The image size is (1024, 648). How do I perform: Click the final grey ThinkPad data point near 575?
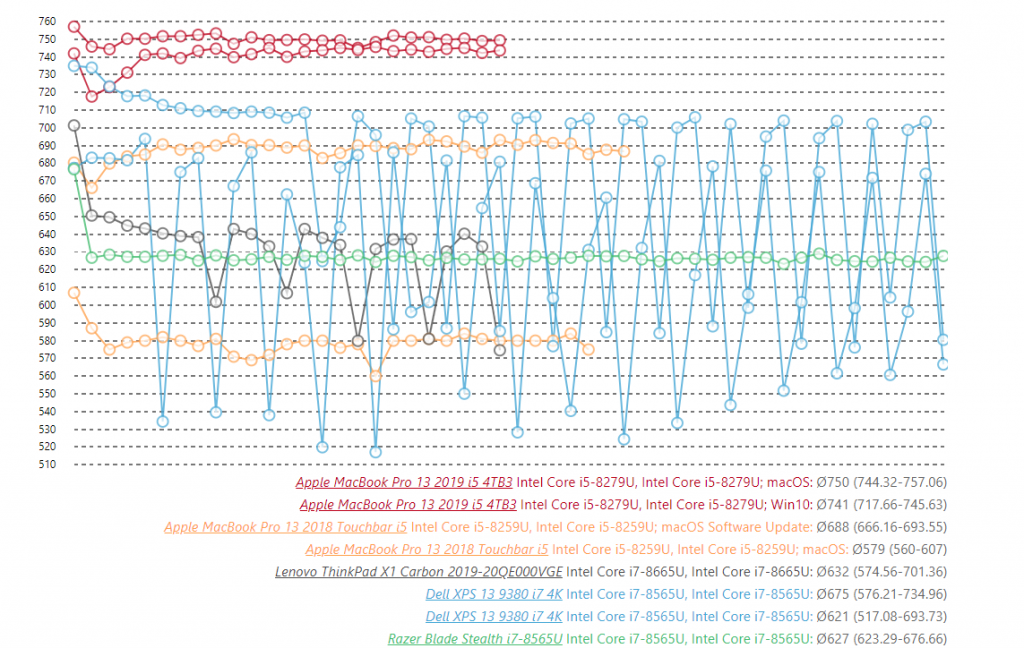coord(500,350)
